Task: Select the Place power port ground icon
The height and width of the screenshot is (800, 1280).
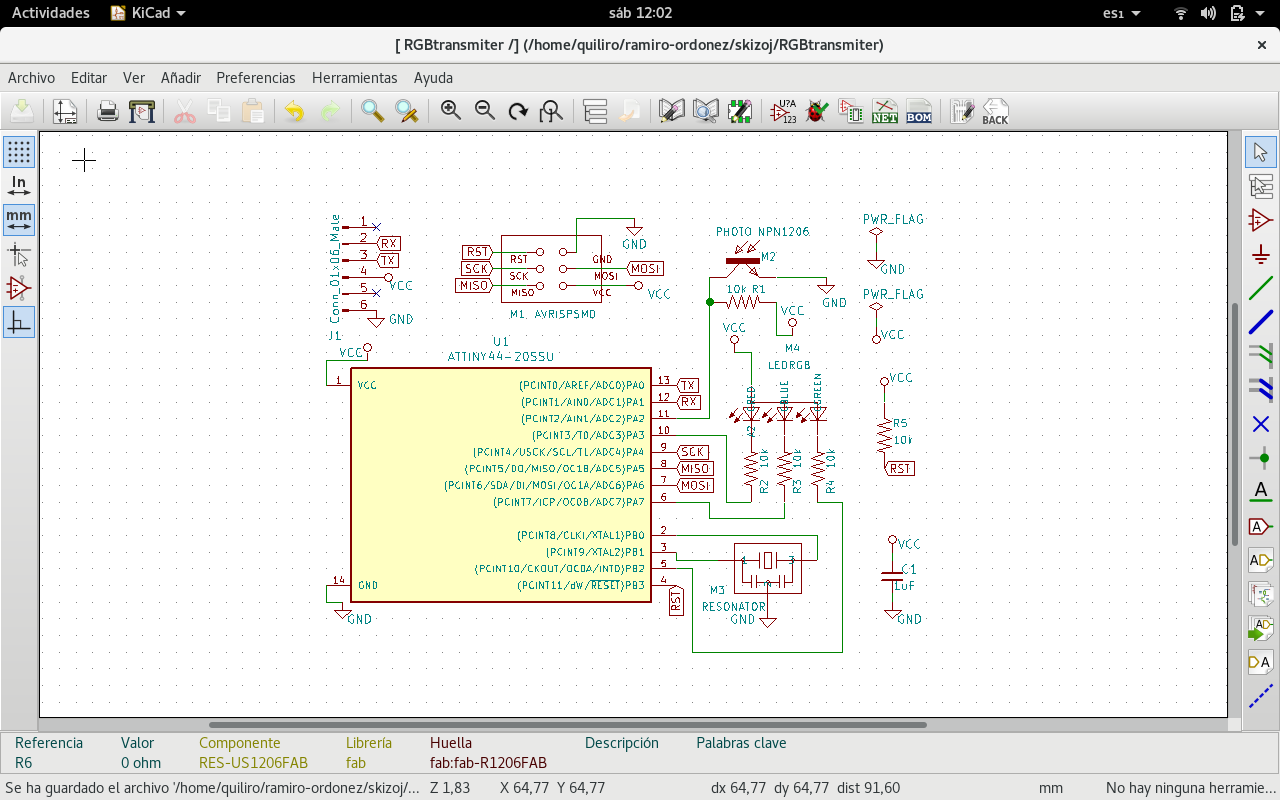Action: pyautogui.click(x=1261, y=254)
